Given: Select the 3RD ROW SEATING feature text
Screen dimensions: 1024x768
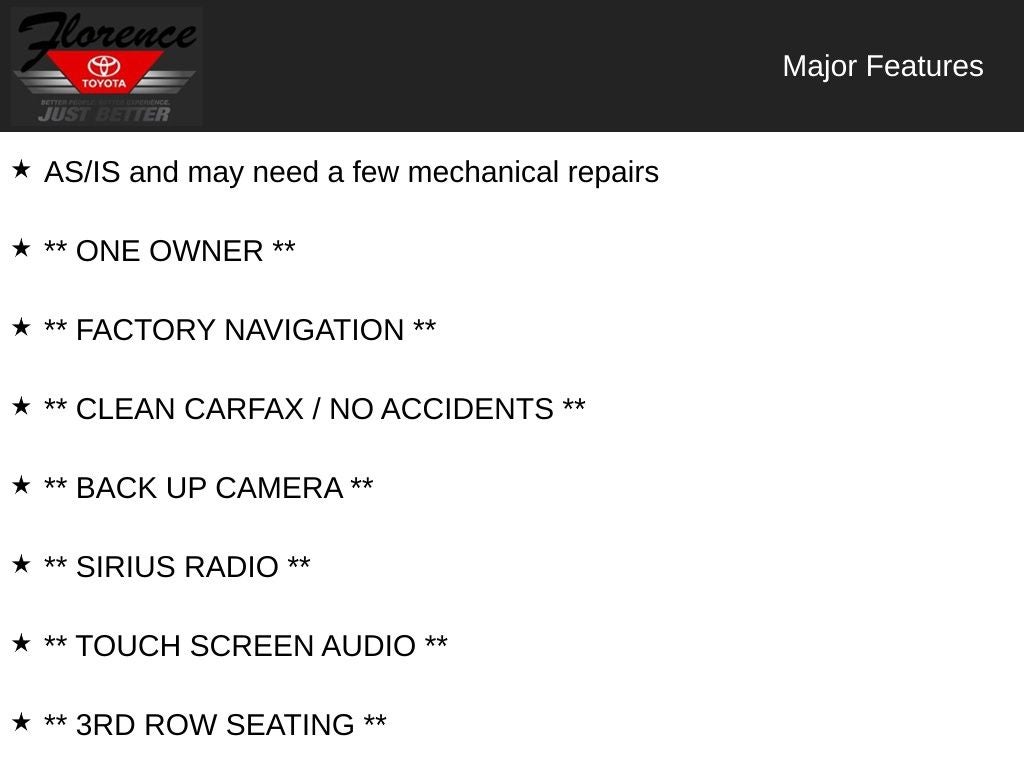Looking at the screenshot, I should click(x=215, y=725).
